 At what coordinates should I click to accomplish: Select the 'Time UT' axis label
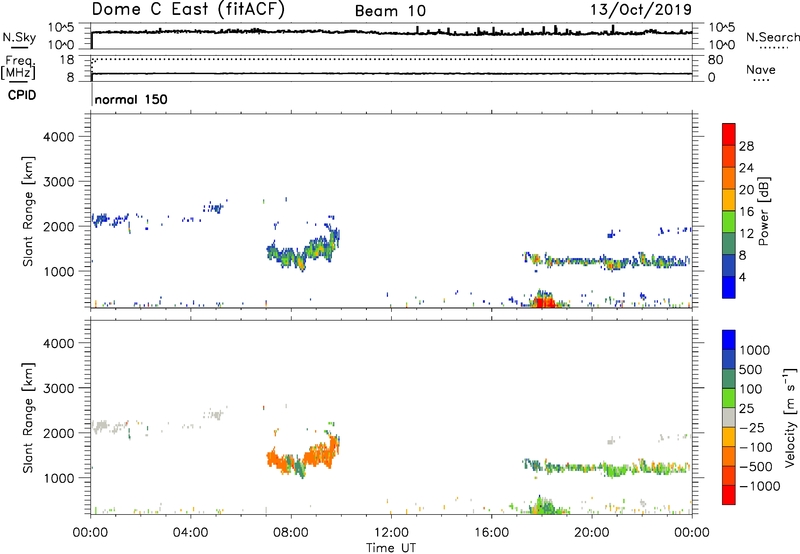coord(391,548)
